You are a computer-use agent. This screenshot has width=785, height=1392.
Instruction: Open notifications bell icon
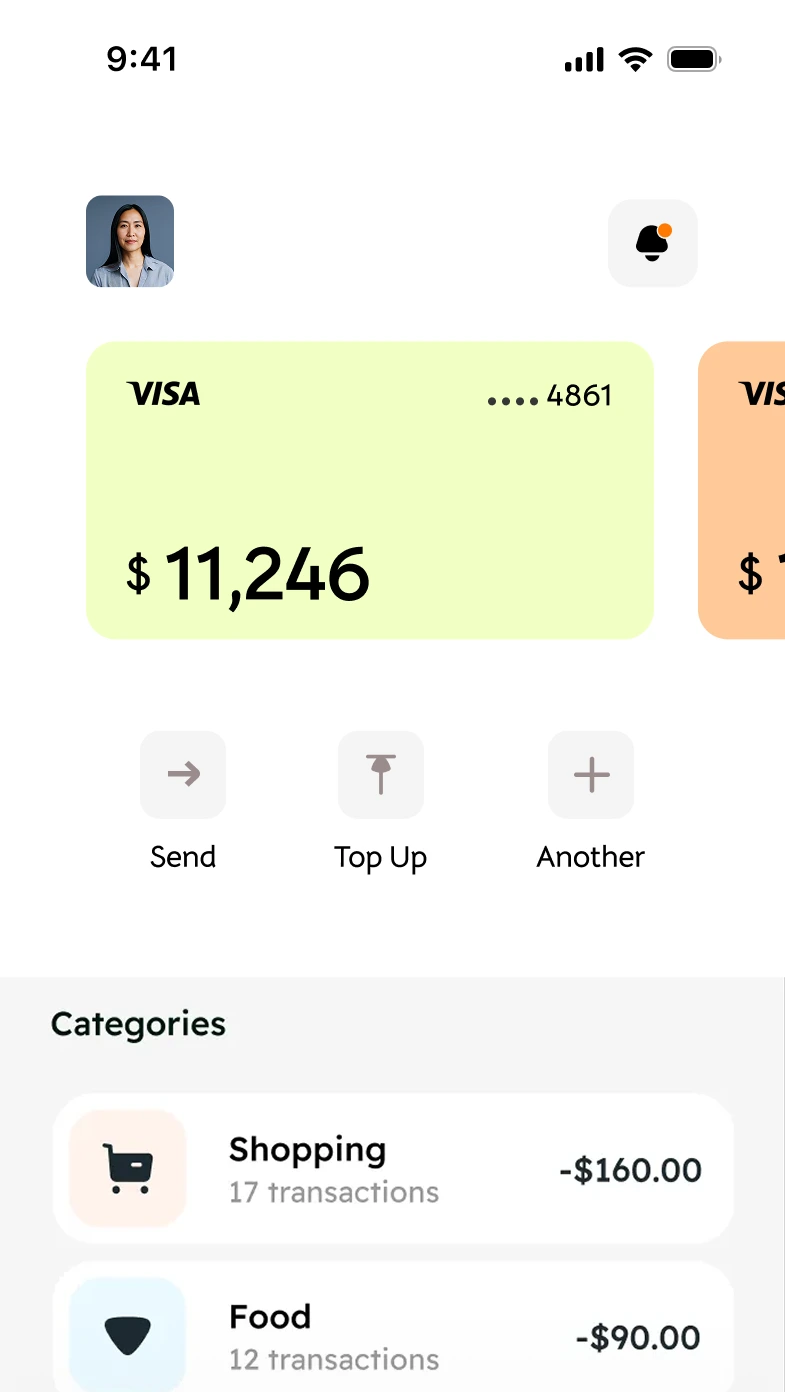tap(652, 243)
